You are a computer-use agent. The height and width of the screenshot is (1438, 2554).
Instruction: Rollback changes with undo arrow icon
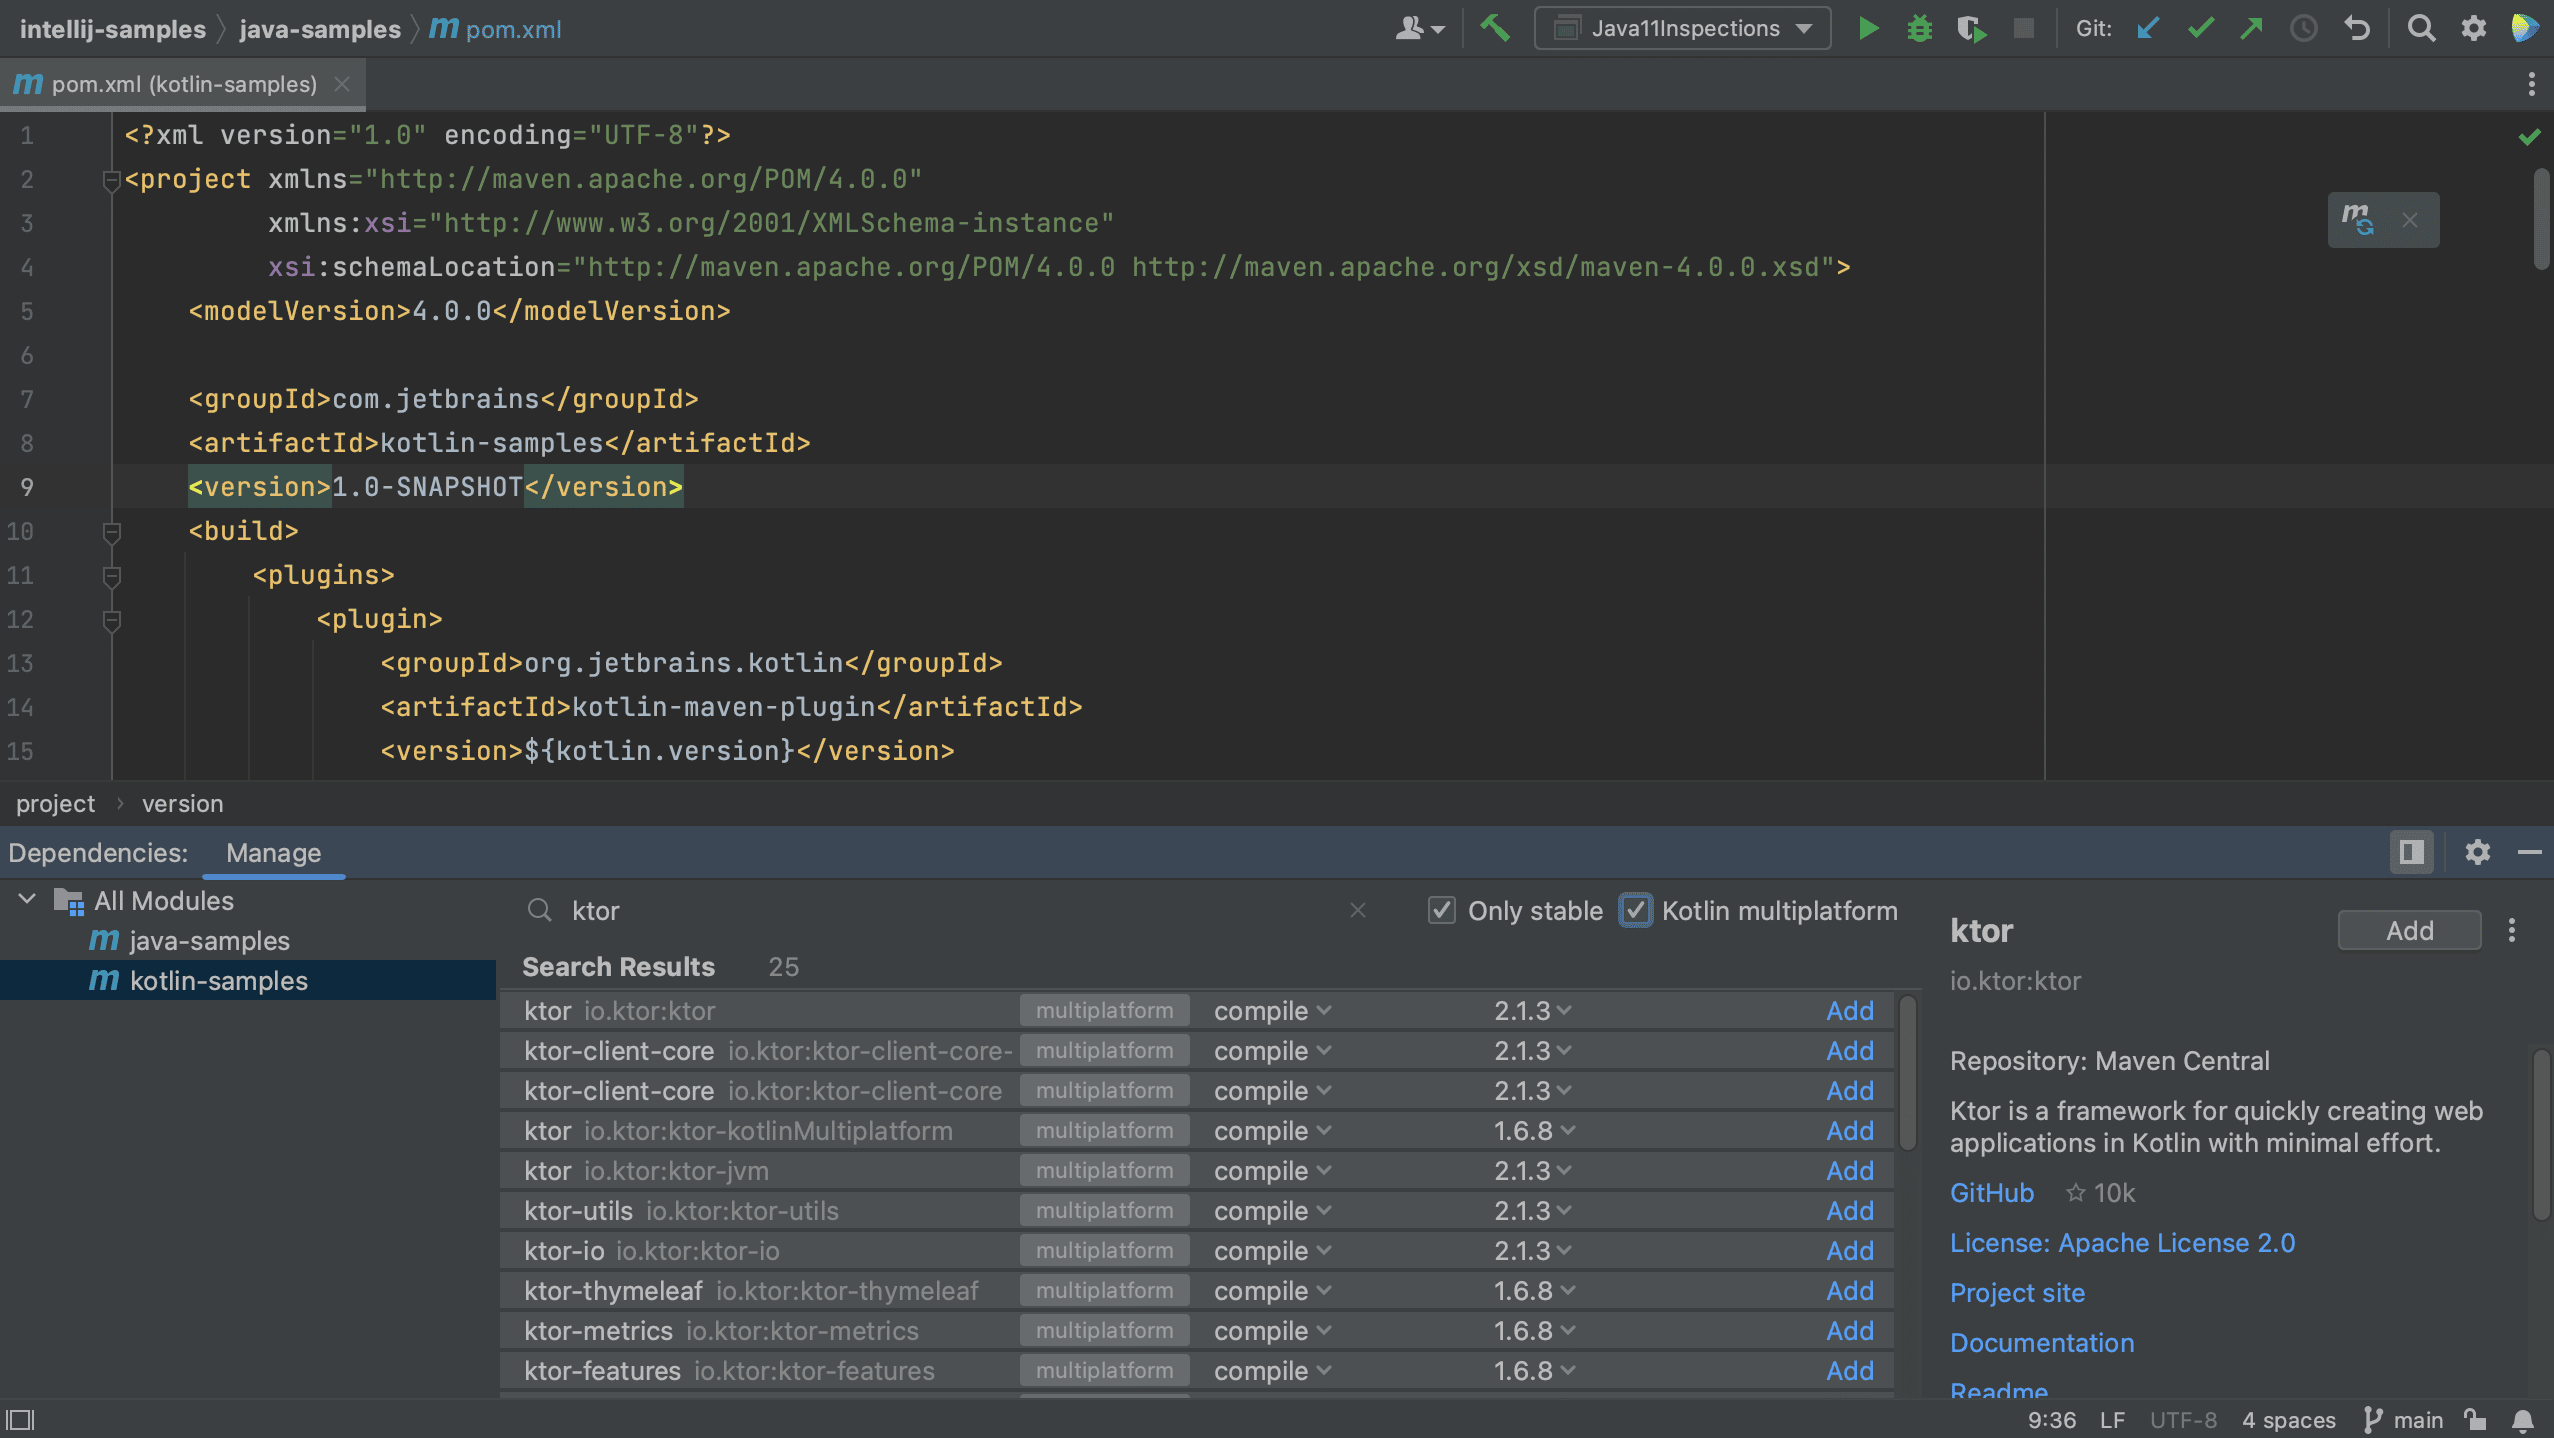click(2356, 28)
